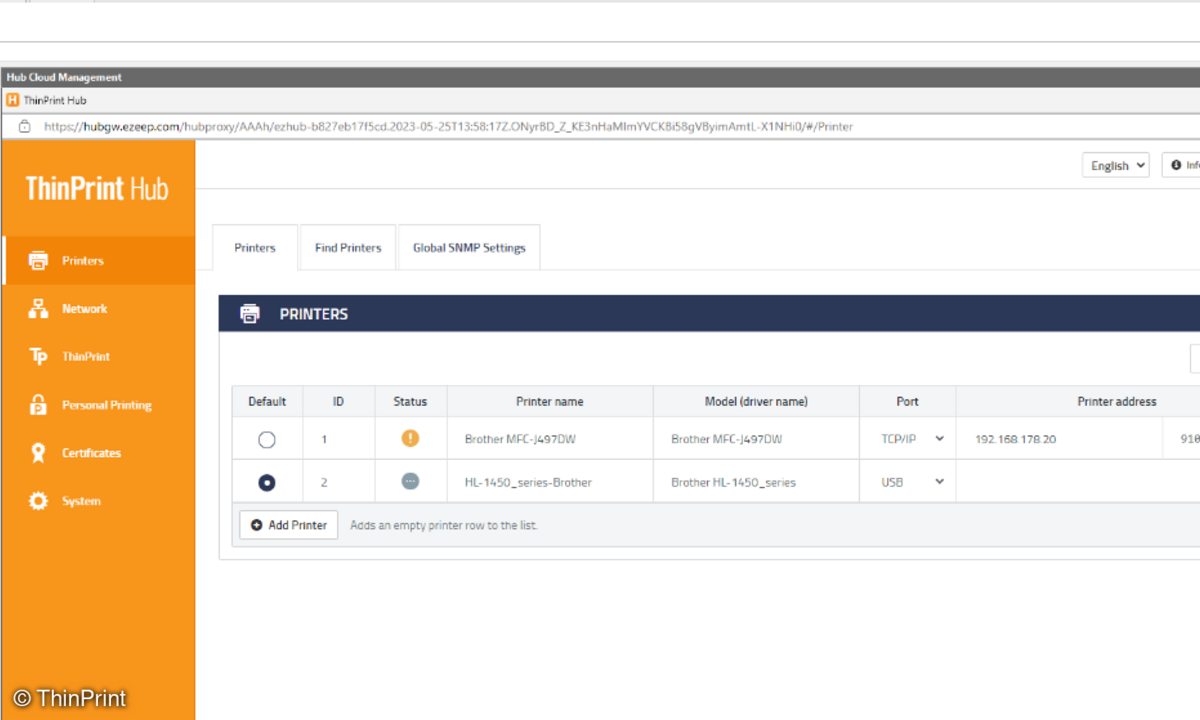Image resolution: width=1200 pixels, height=720 pixels.
Task: Click the orange warning status icon for Brother MFC-J497DW
Action: [410, 438]
